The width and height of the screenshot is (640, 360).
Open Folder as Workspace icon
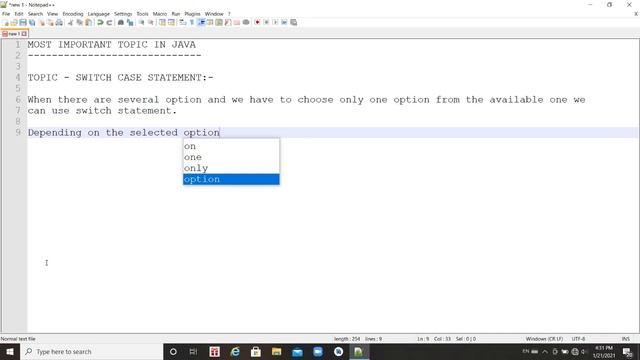pyautogui.click(x=237, y=22)
